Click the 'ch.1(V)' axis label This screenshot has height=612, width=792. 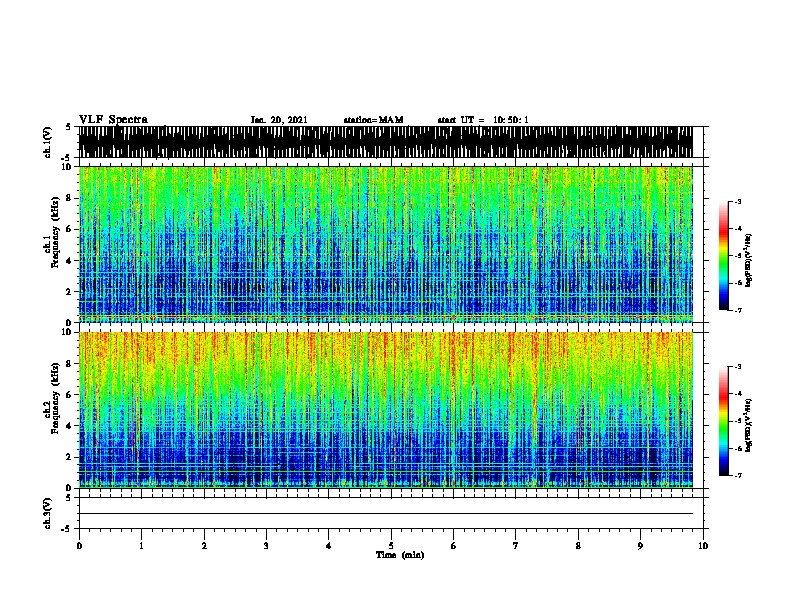pos(48,142)
